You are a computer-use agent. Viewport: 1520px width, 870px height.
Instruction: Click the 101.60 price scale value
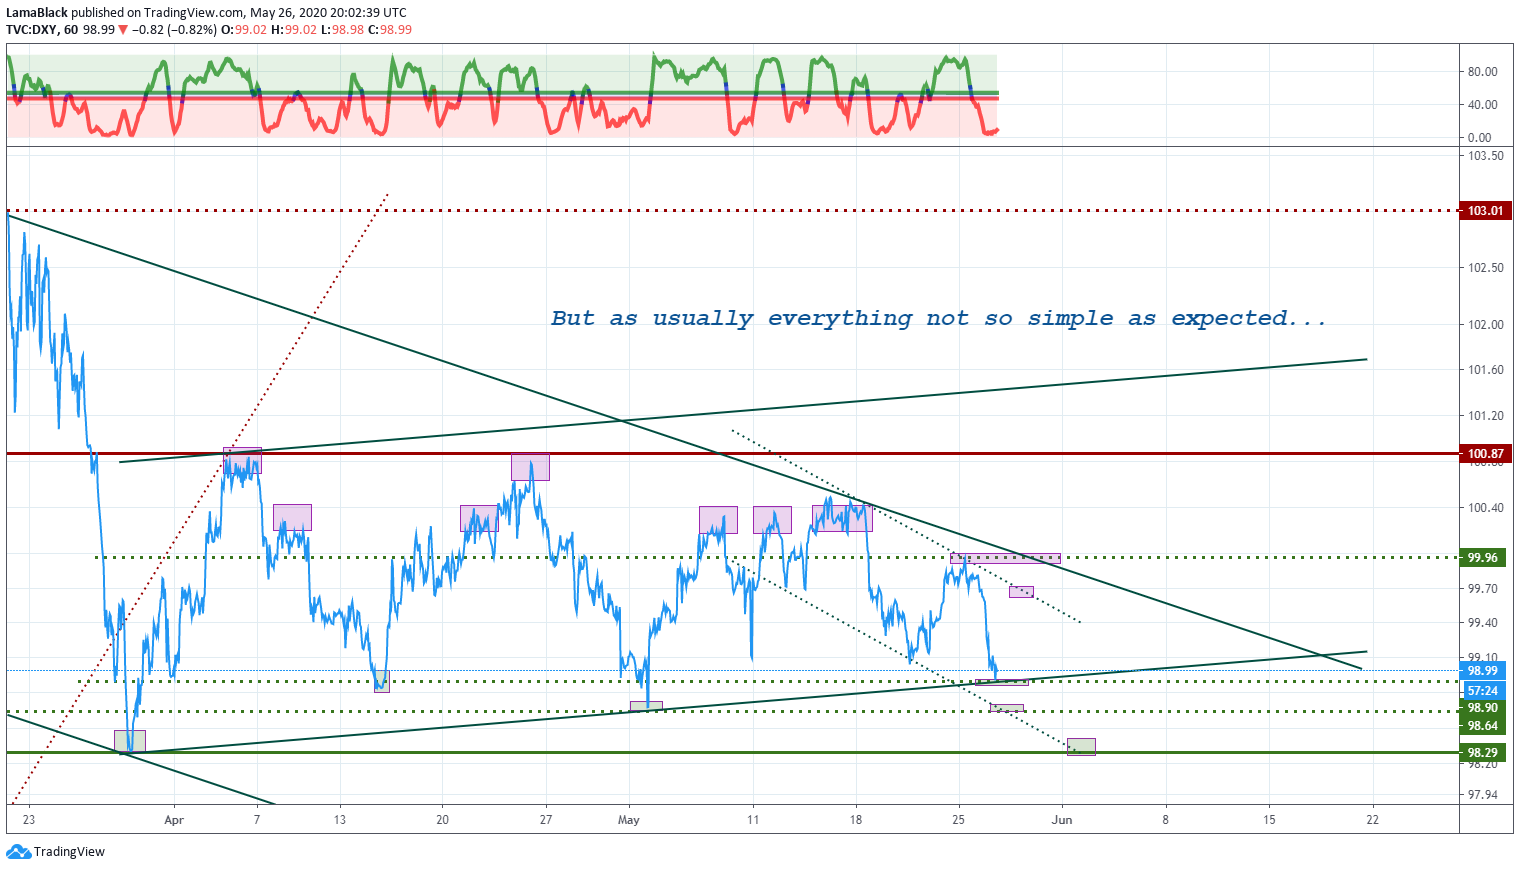(1486, 370)
